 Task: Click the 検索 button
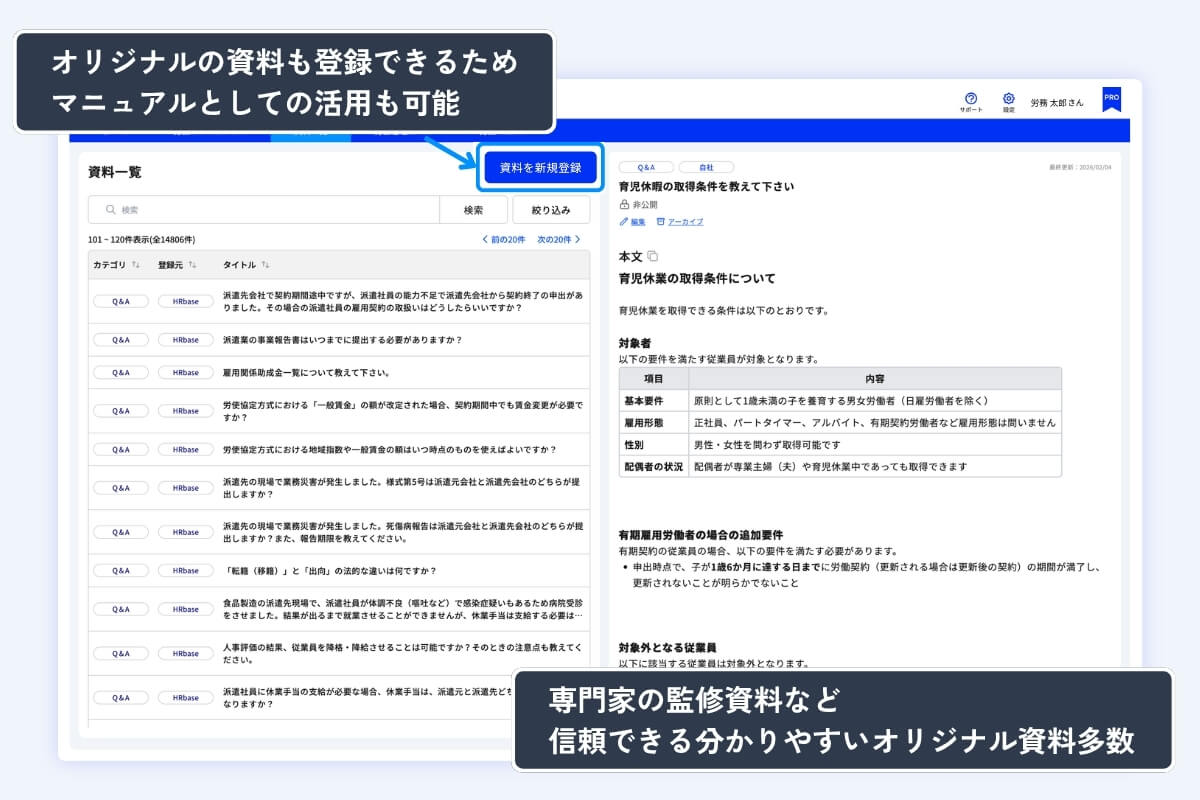pos(474,210)
